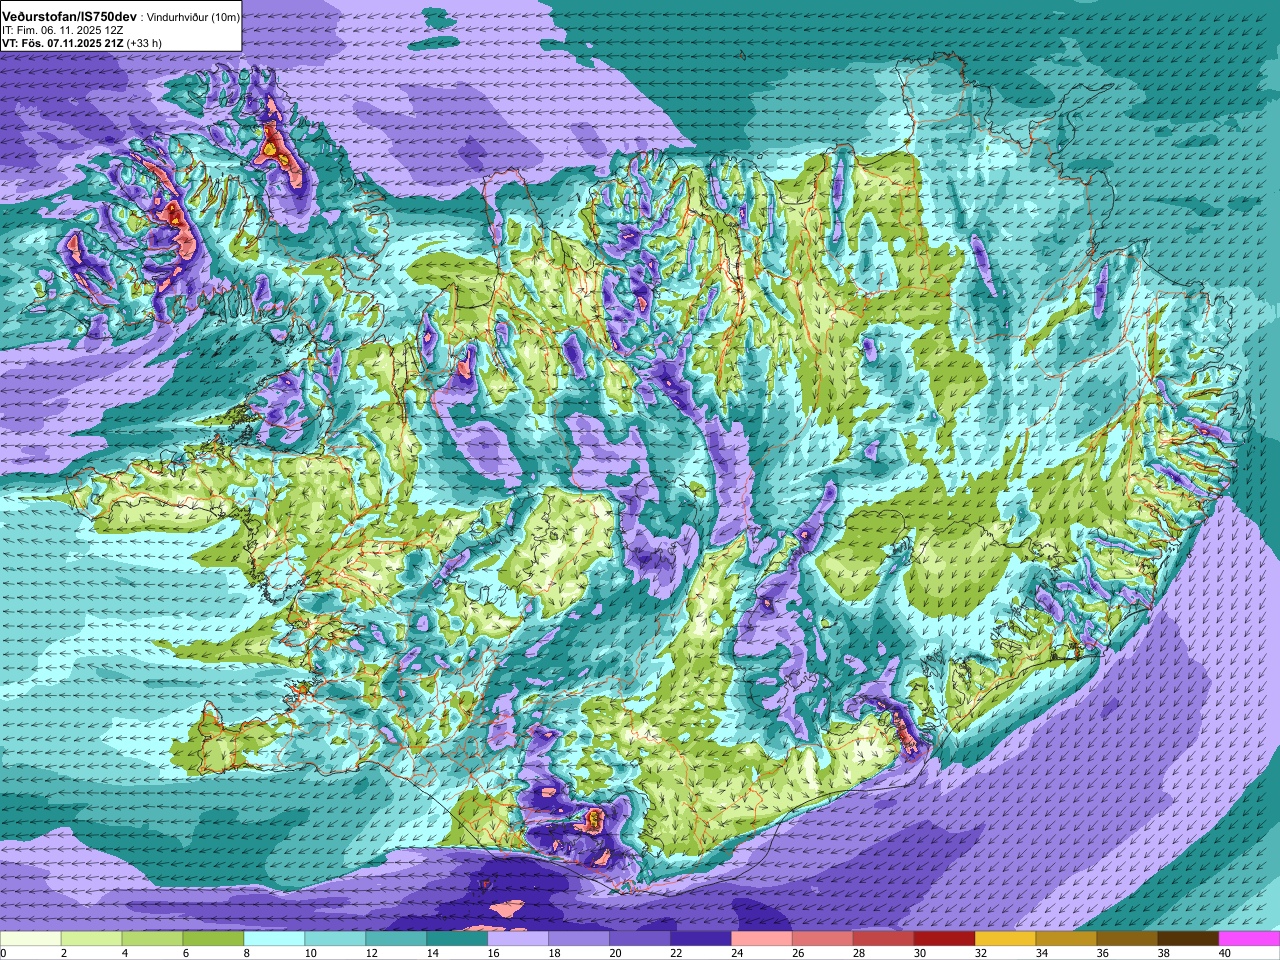Click the yellow legend swatch between 32 and 34
The image size is (1280, 960).
[x=1007, y=939]
